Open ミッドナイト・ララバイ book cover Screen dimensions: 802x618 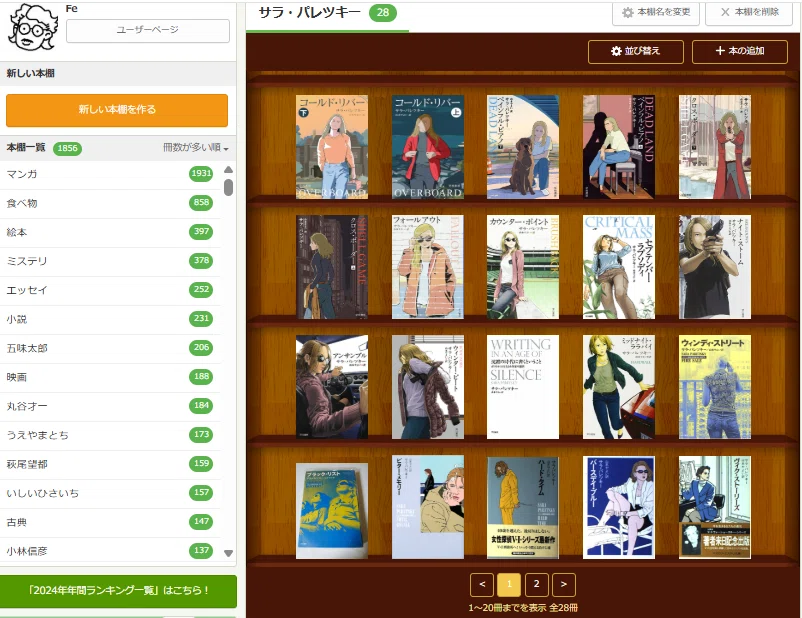tap(619, 387)
